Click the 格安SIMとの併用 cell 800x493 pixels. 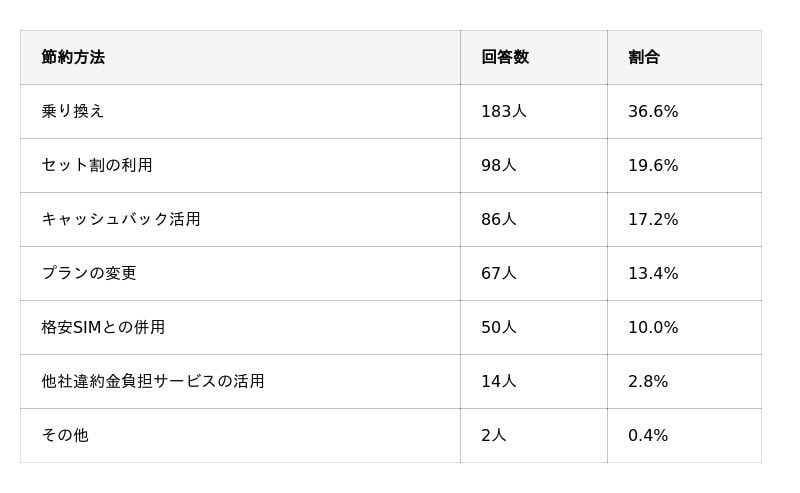pyautogui.click(x=103, y=327)
